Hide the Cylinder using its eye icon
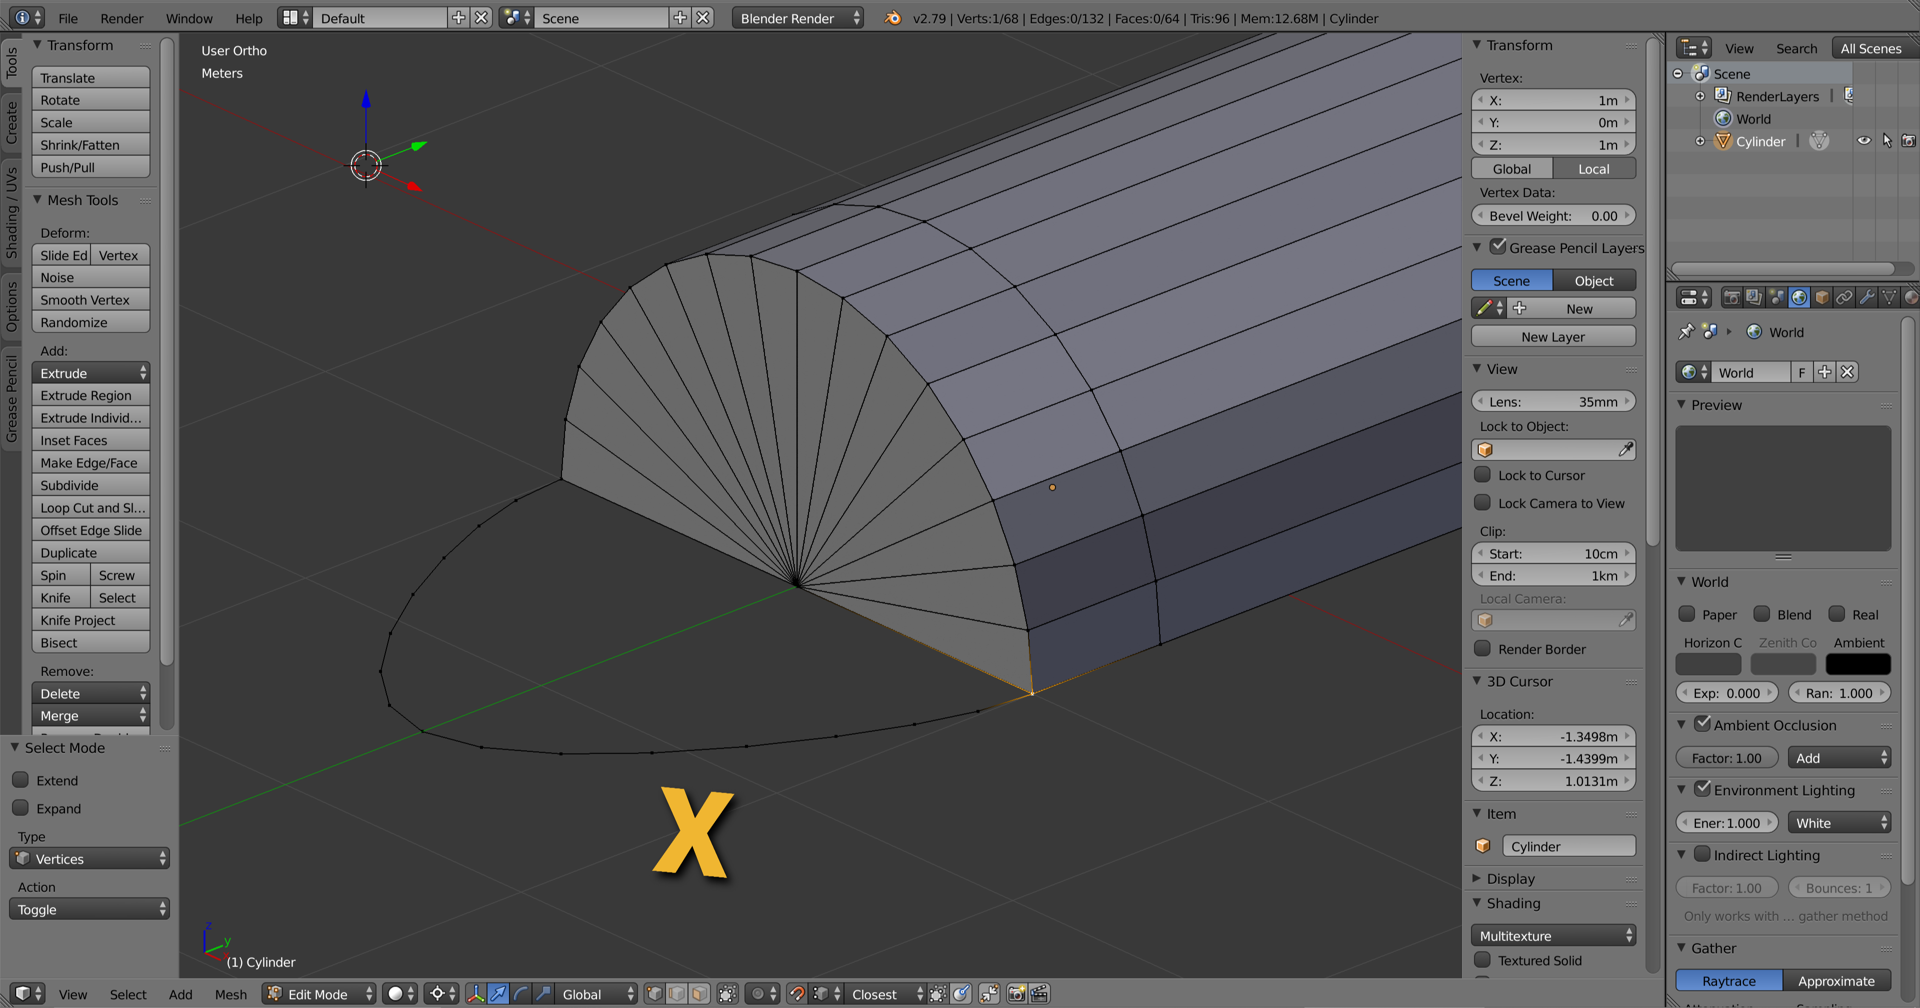 point(1864,141)
